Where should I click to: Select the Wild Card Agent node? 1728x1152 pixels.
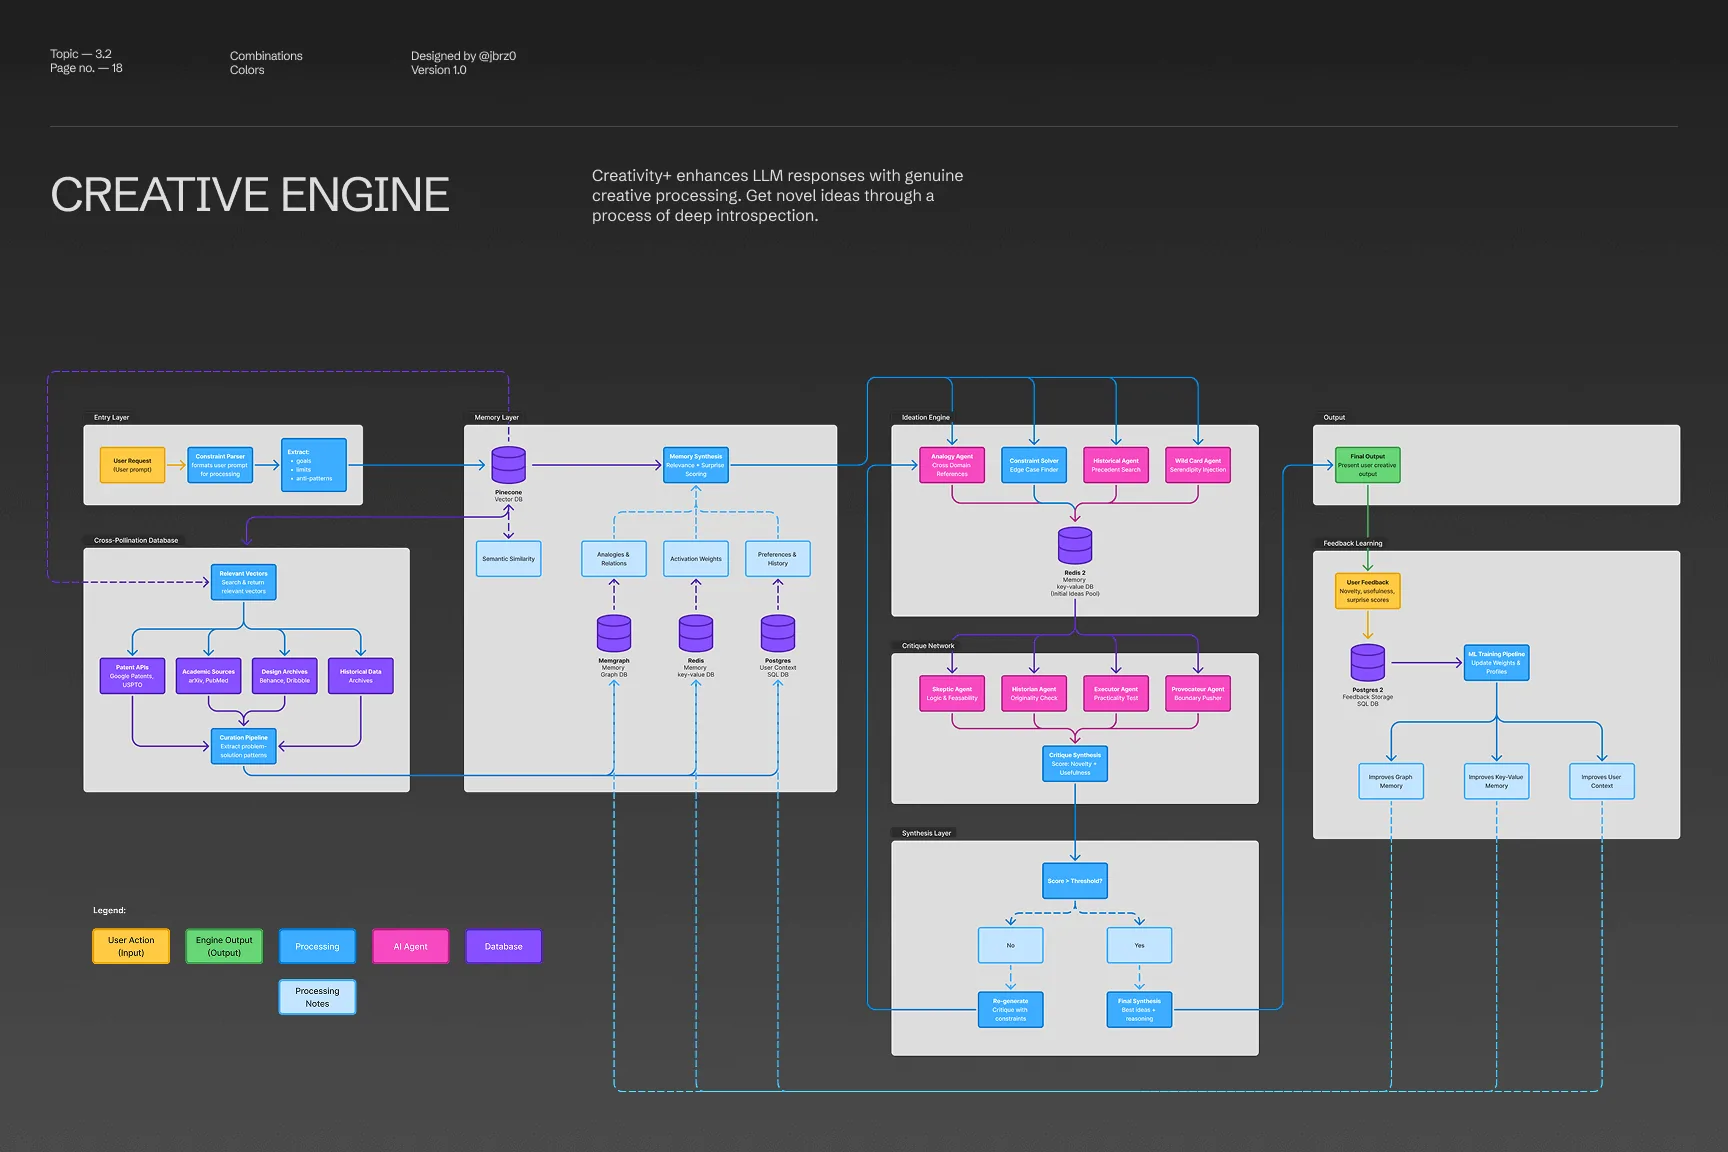[x=1198, y=465]
